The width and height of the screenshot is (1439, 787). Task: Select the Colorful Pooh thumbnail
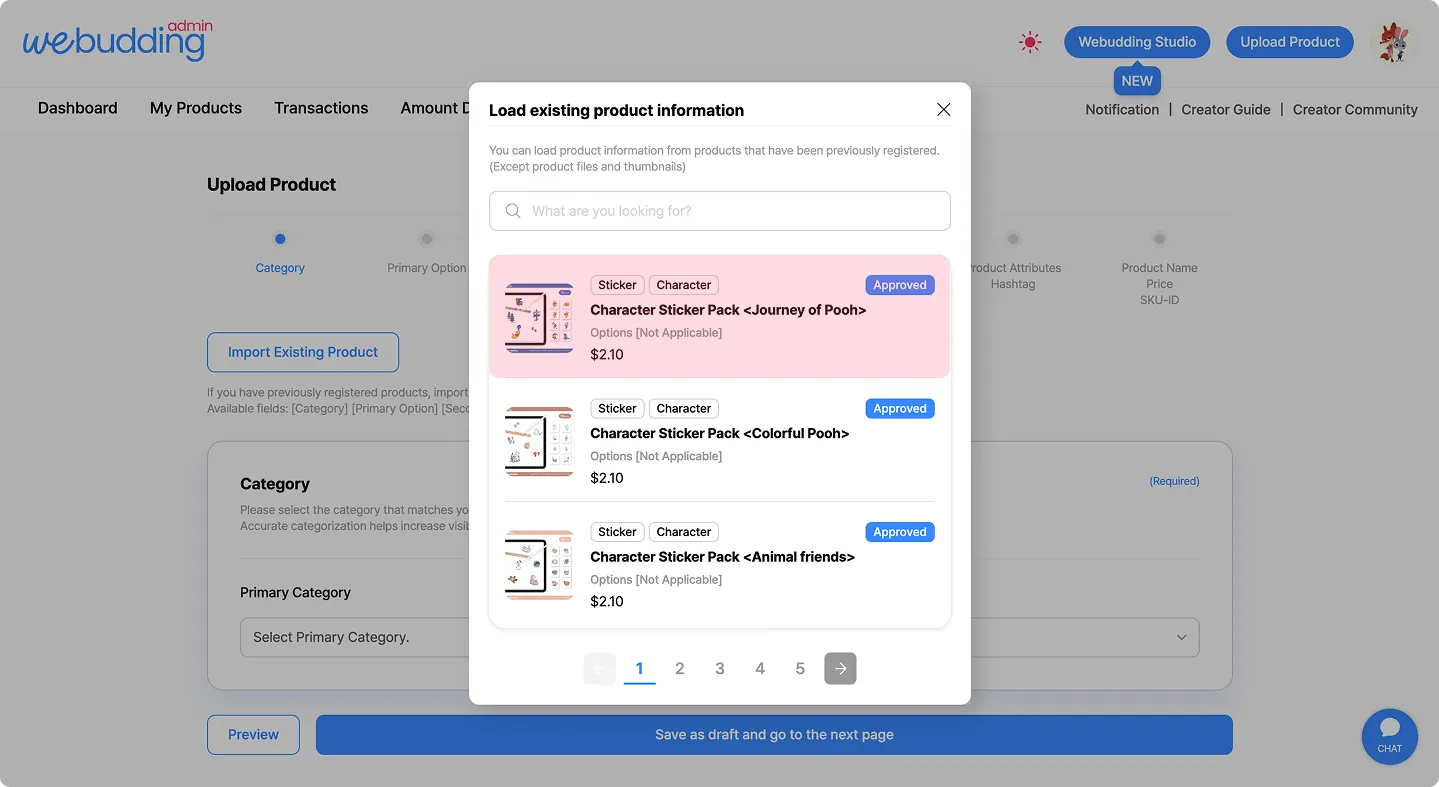[x=539, y=441]
